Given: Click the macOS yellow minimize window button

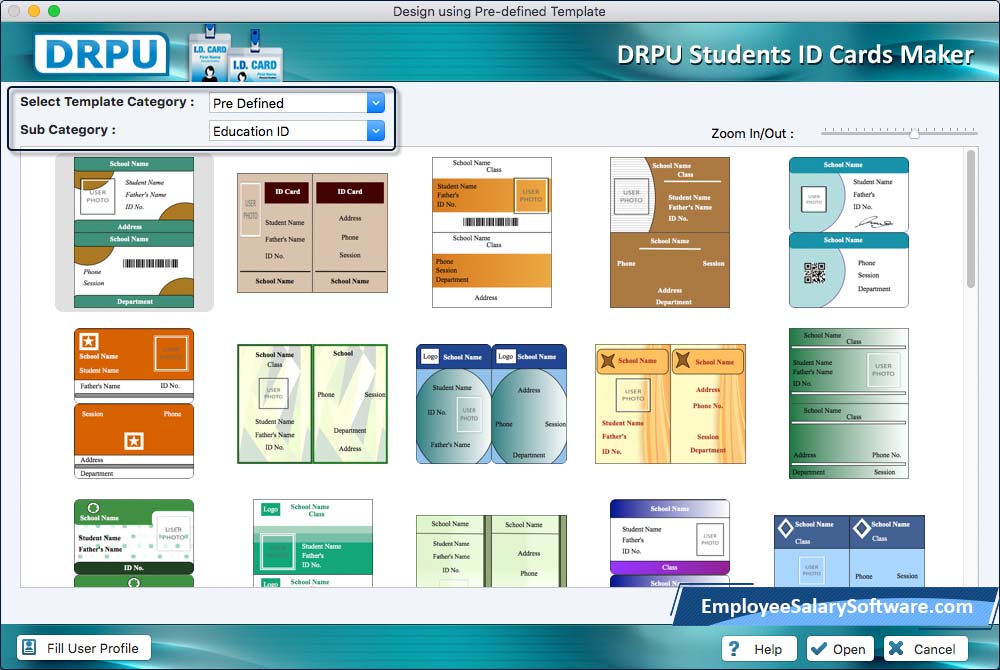Looking at the screenshot, I should 34,11.
